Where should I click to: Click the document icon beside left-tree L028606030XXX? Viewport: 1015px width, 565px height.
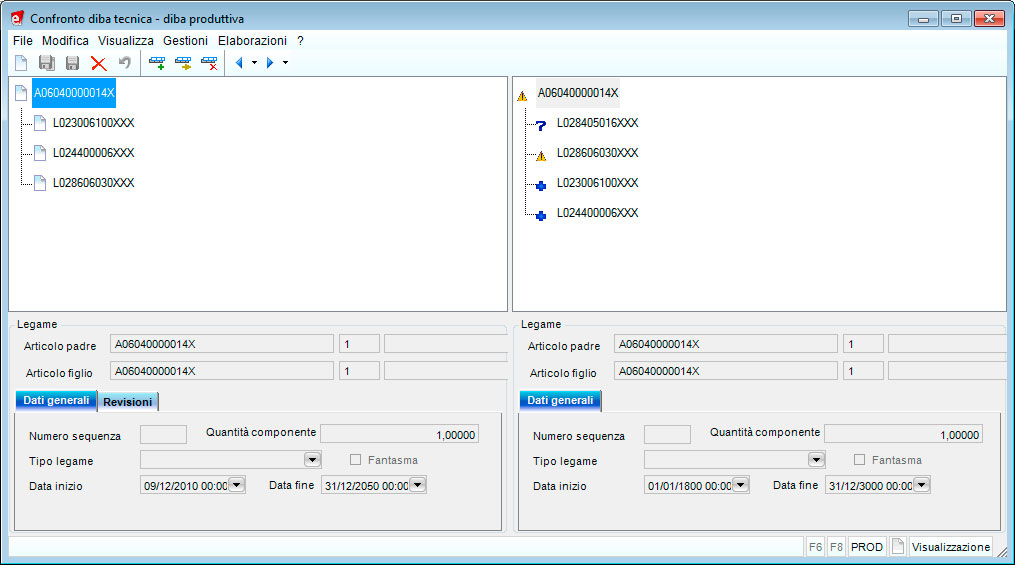(40, 183)
